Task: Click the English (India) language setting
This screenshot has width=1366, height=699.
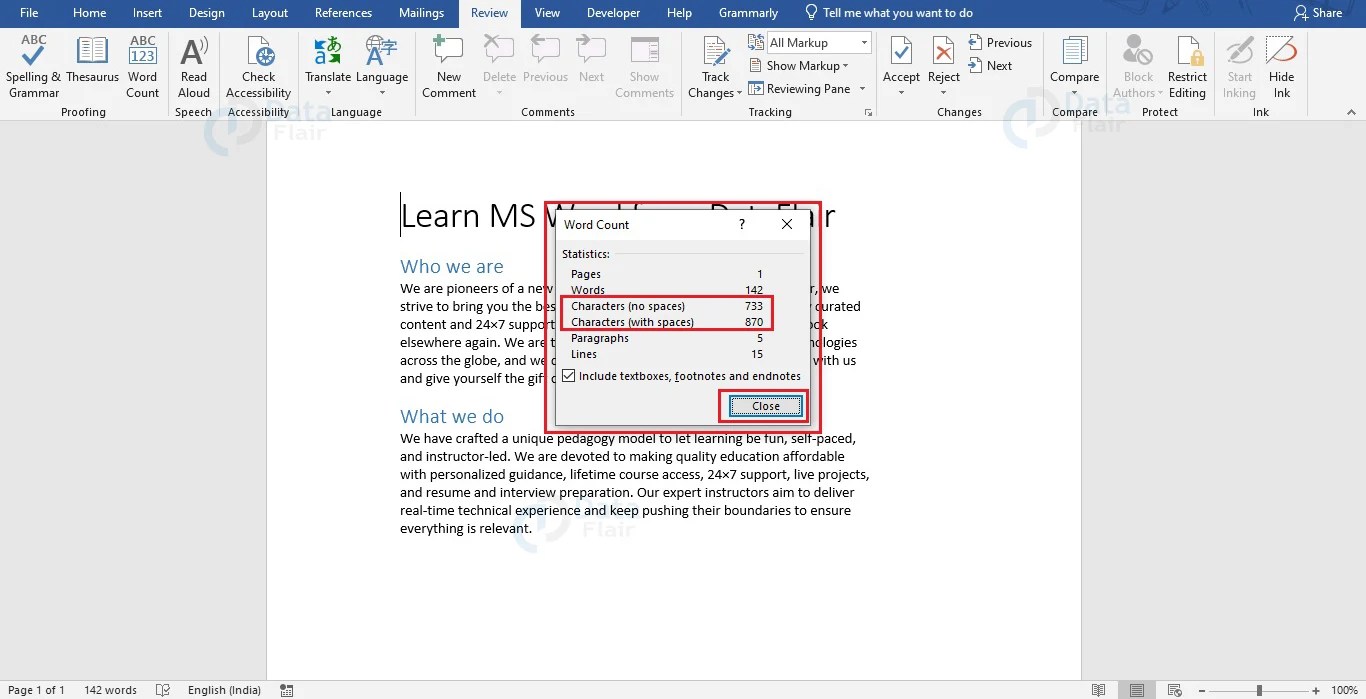Action: point(224,689)
